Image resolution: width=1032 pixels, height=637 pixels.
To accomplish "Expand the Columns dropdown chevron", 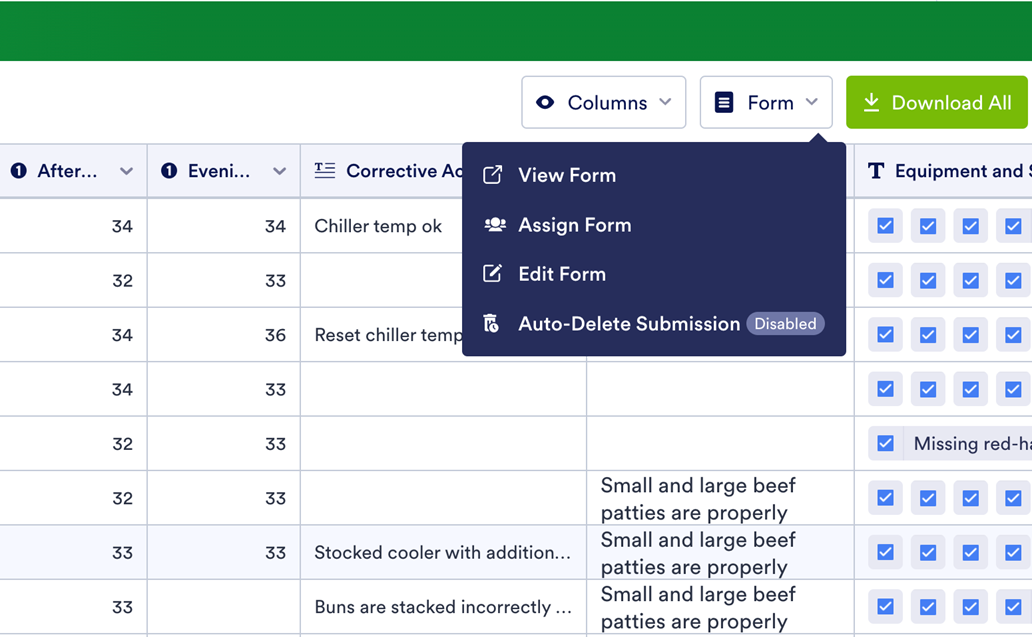I will (x=665, y=103).
